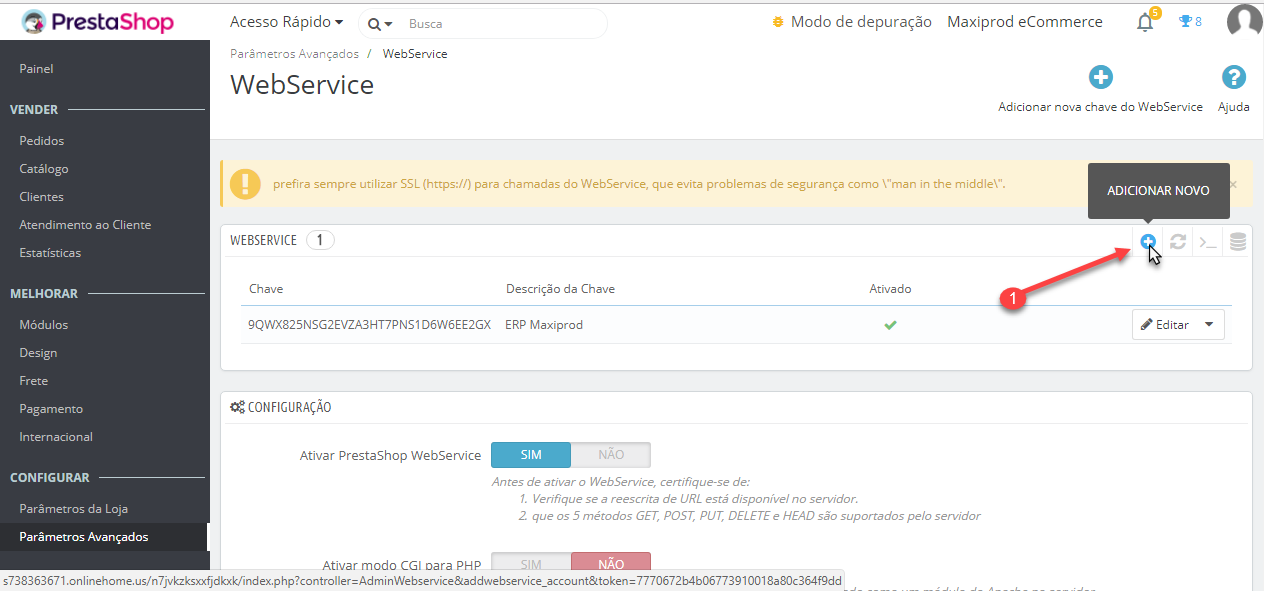The image size is (1264, 591).
Task: Click the WebService breadcrumb item
Action: (x=415, y=54)
